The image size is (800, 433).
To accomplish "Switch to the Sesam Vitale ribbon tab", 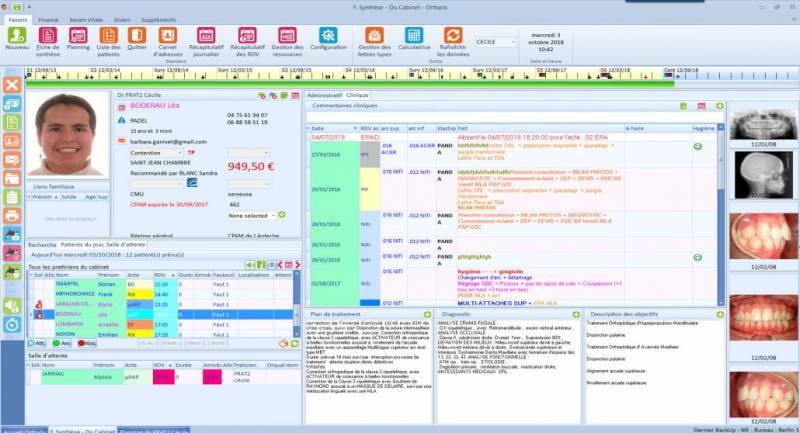I will [86, 20].
